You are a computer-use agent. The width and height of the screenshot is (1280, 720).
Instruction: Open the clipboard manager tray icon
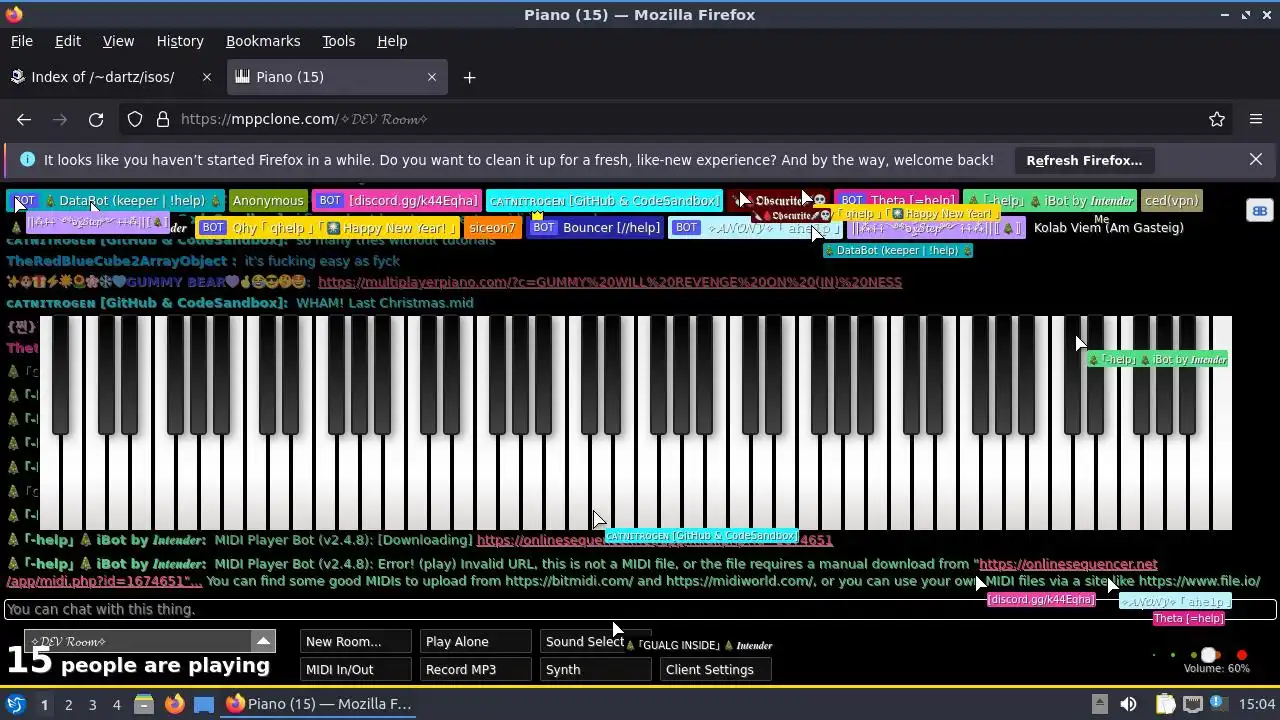[1165, 704]
